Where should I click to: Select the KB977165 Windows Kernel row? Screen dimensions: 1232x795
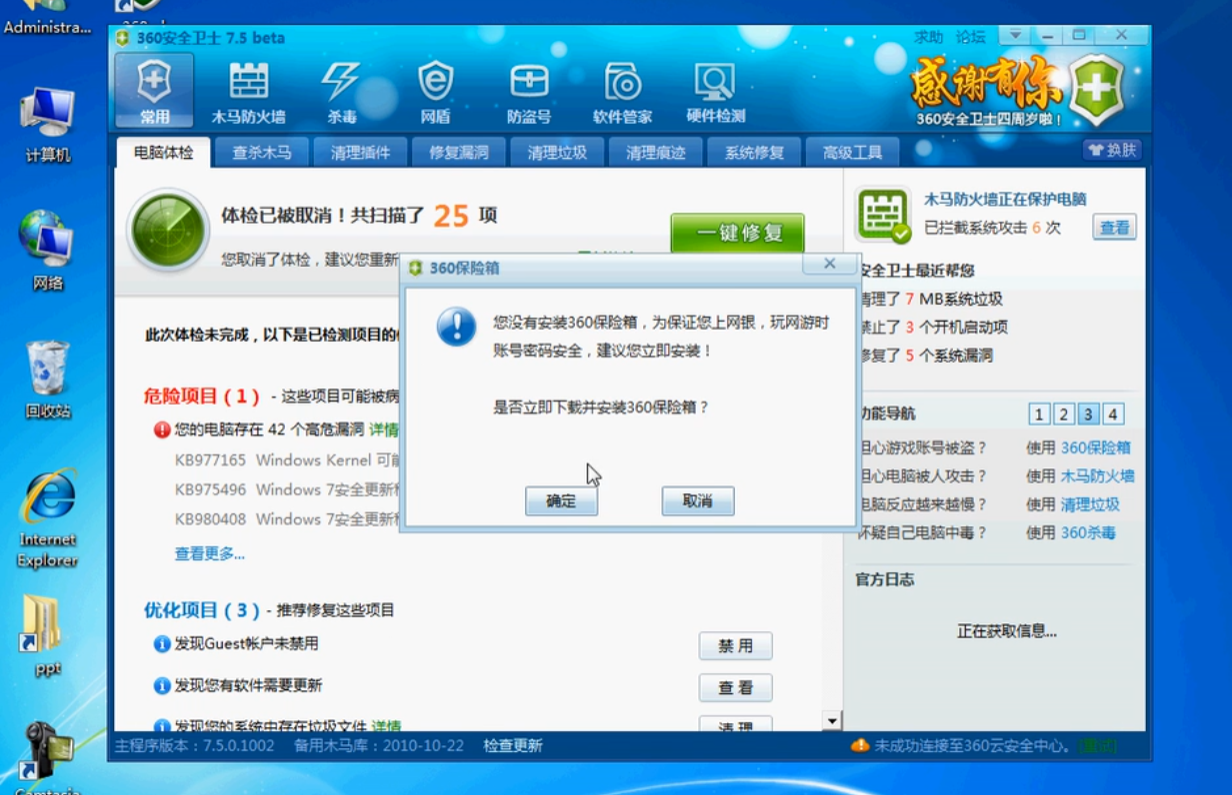click(287, 460)
